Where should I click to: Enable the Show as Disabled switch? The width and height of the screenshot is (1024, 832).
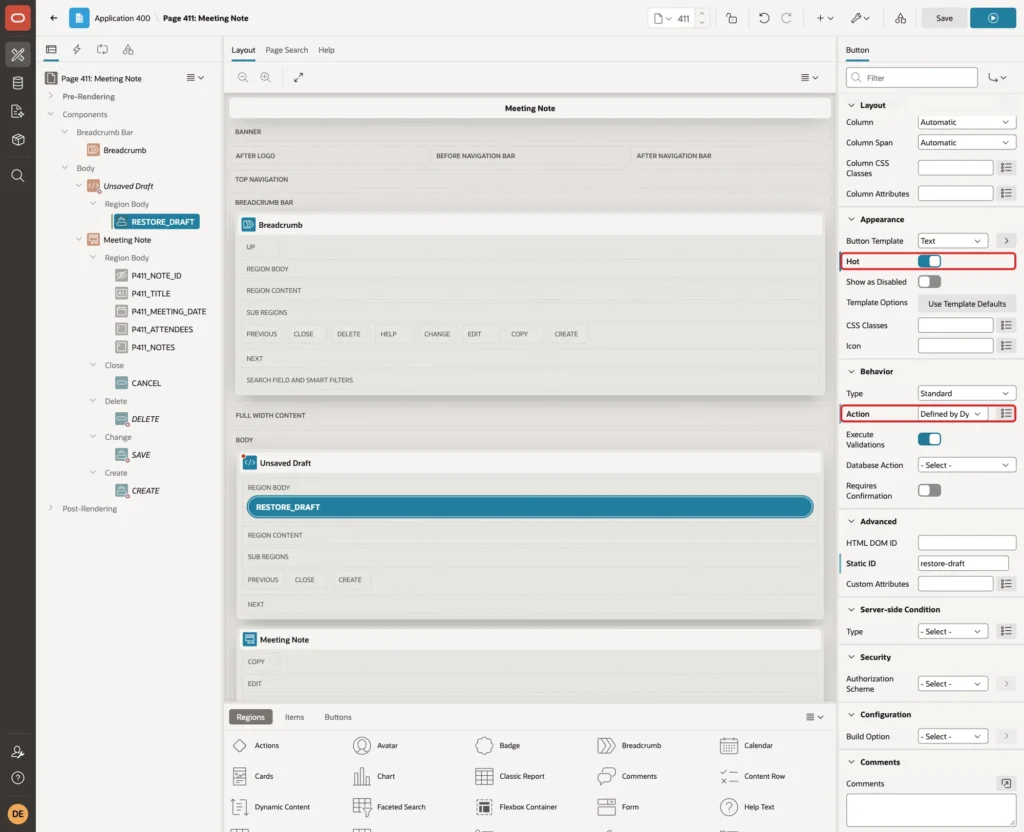pyautogui.click(x=929, y=282)
